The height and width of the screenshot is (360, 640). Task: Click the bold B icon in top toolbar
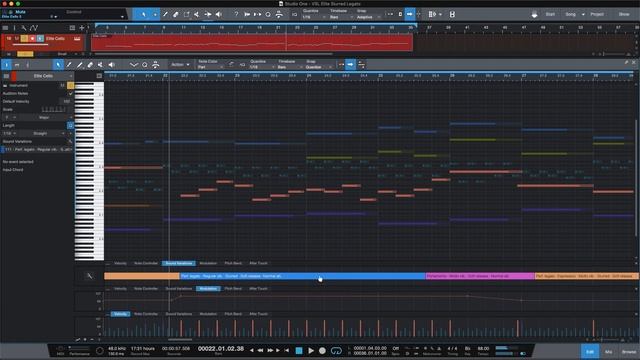[452, 14]
